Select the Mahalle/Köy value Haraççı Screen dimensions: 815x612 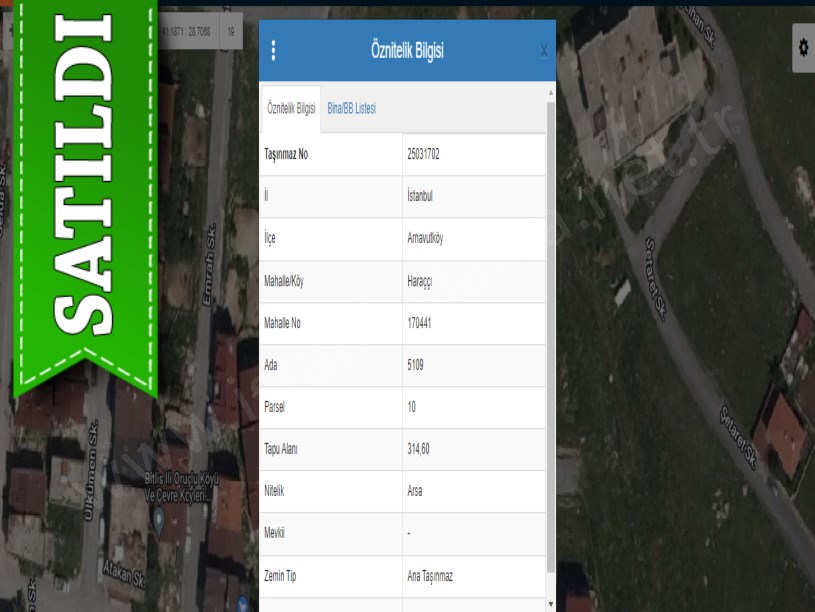coord(420,281)
